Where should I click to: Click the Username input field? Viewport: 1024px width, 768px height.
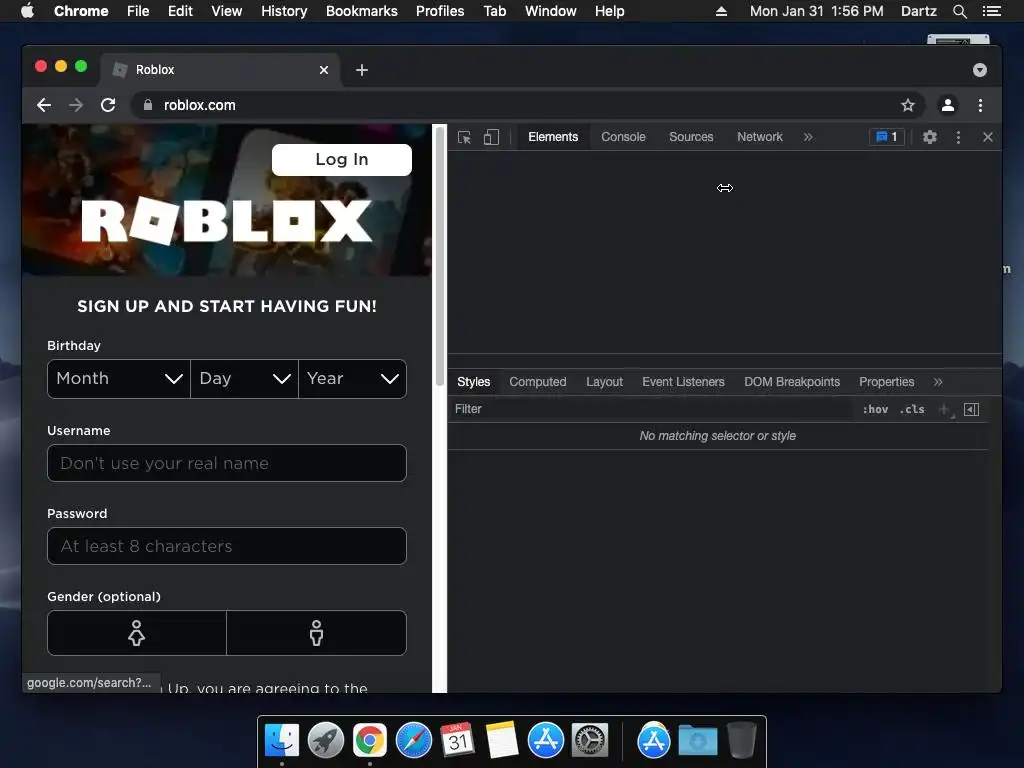click(227, 463)
